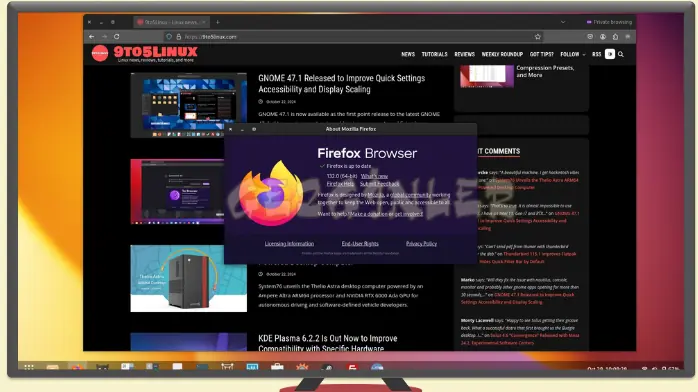Image resolution: width=698 pixels, height=392 pixels.
Task: Click the Firefox icon in the taskbar
Action: (x=77, y=367)
